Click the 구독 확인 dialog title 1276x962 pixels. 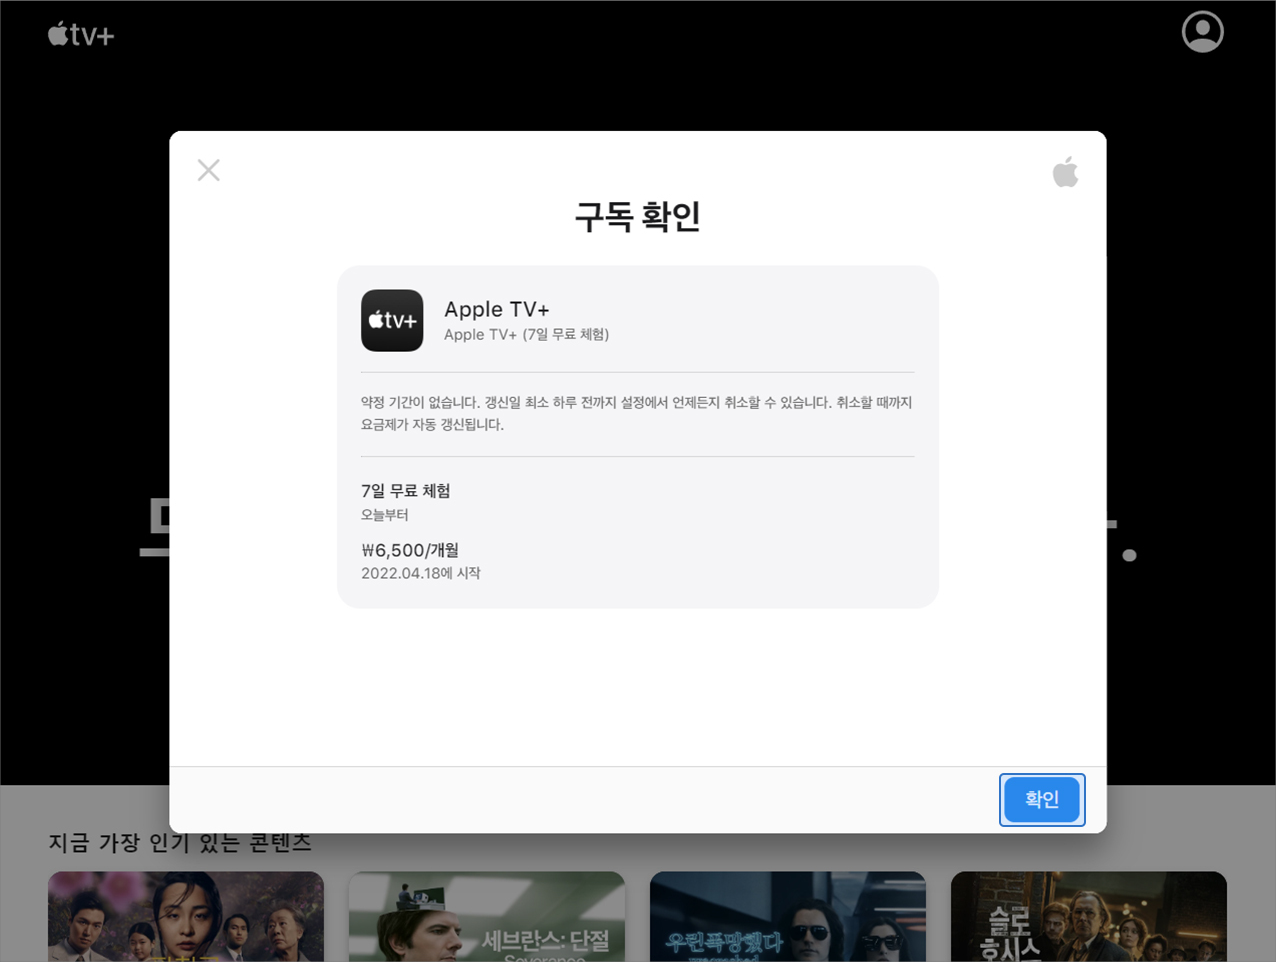click(x=638, y=216)
